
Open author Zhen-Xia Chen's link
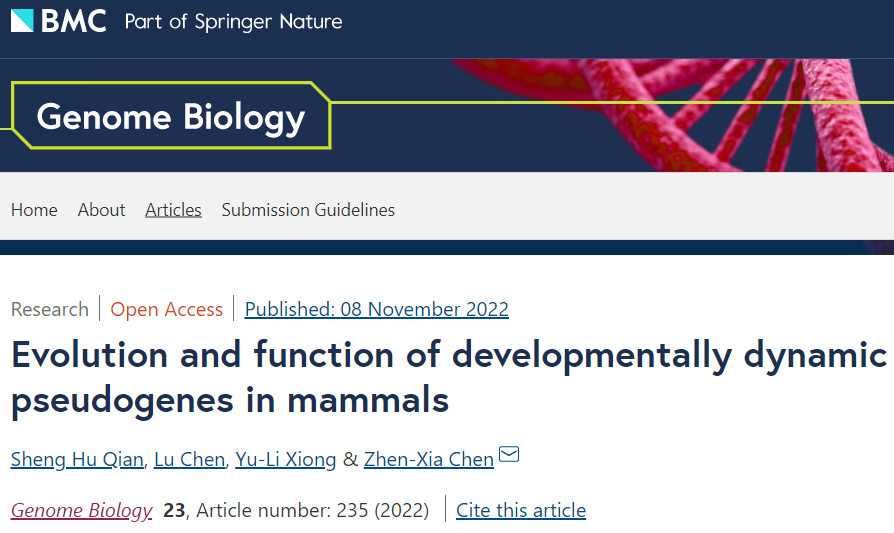[429, 459]
